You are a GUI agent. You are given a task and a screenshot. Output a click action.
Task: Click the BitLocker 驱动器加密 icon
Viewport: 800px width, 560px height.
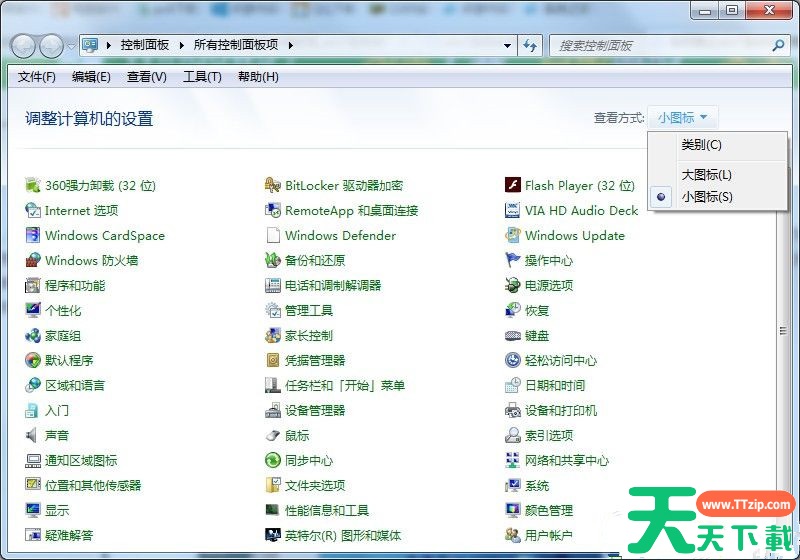click(273, 186)
